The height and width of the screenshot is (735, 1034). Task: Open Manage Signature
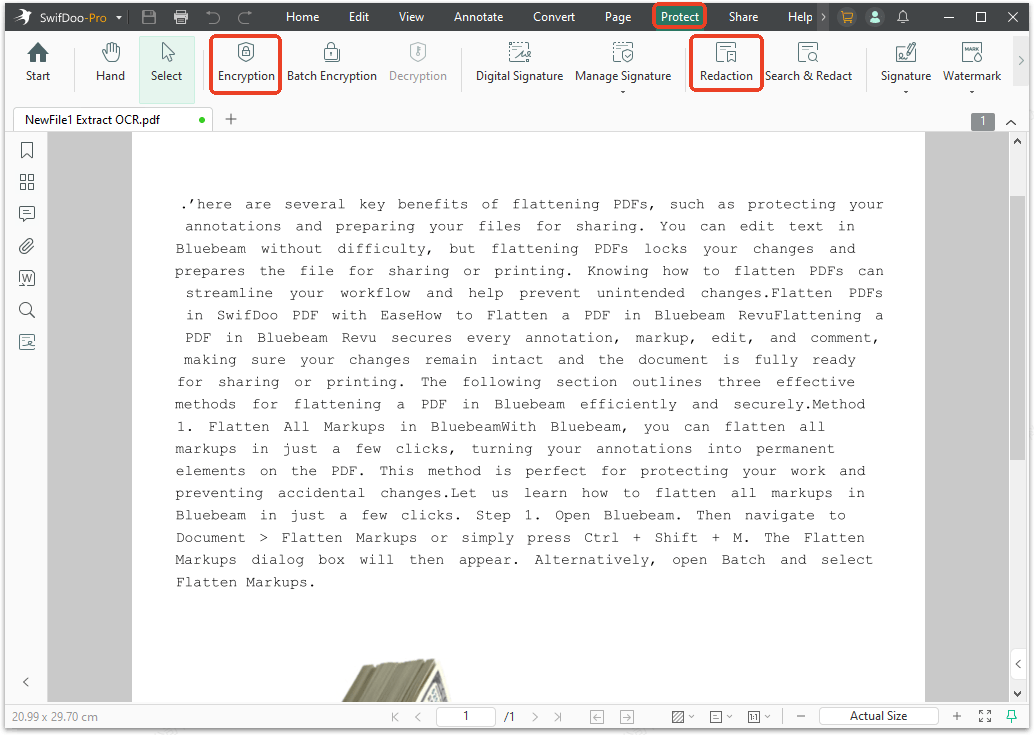click(x=623, y=64)
